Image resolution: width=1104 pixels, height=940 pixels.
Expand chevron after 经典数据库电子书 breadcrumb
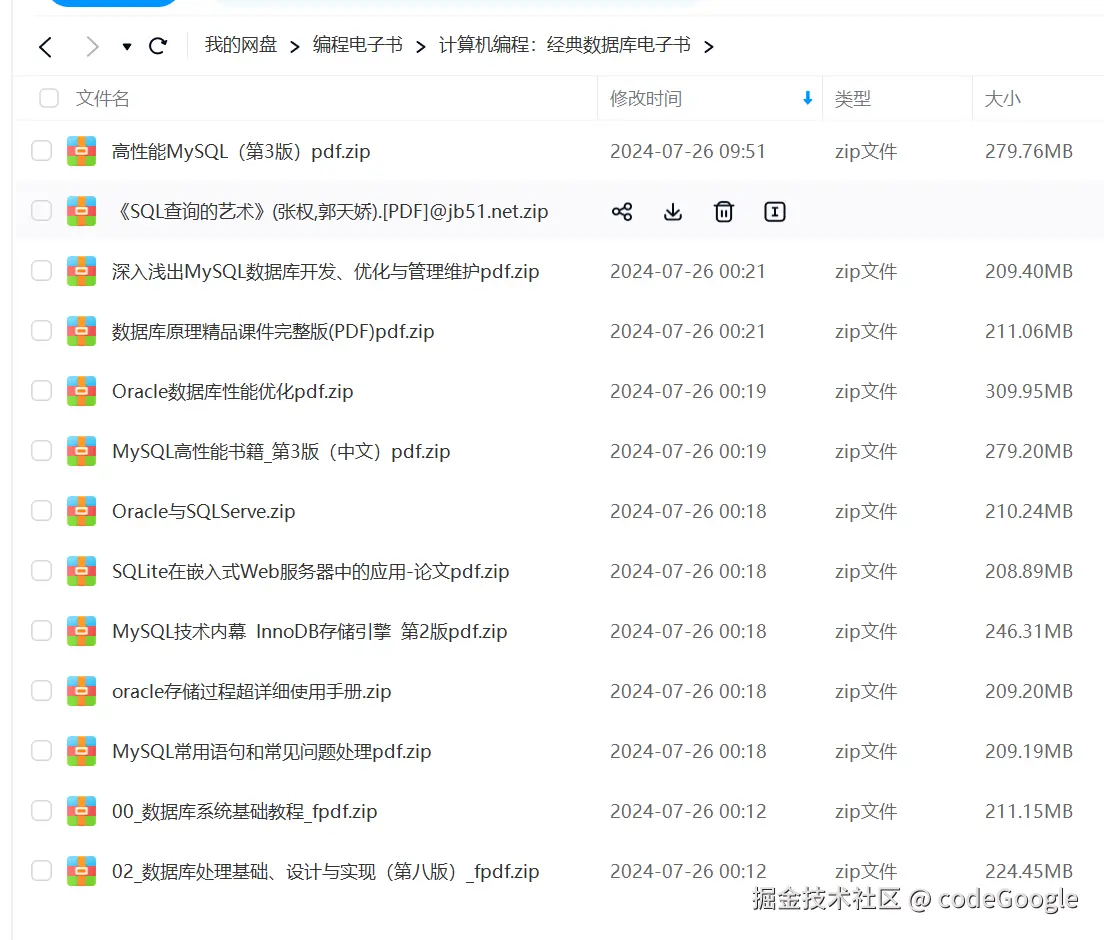(x=709, y=47)
